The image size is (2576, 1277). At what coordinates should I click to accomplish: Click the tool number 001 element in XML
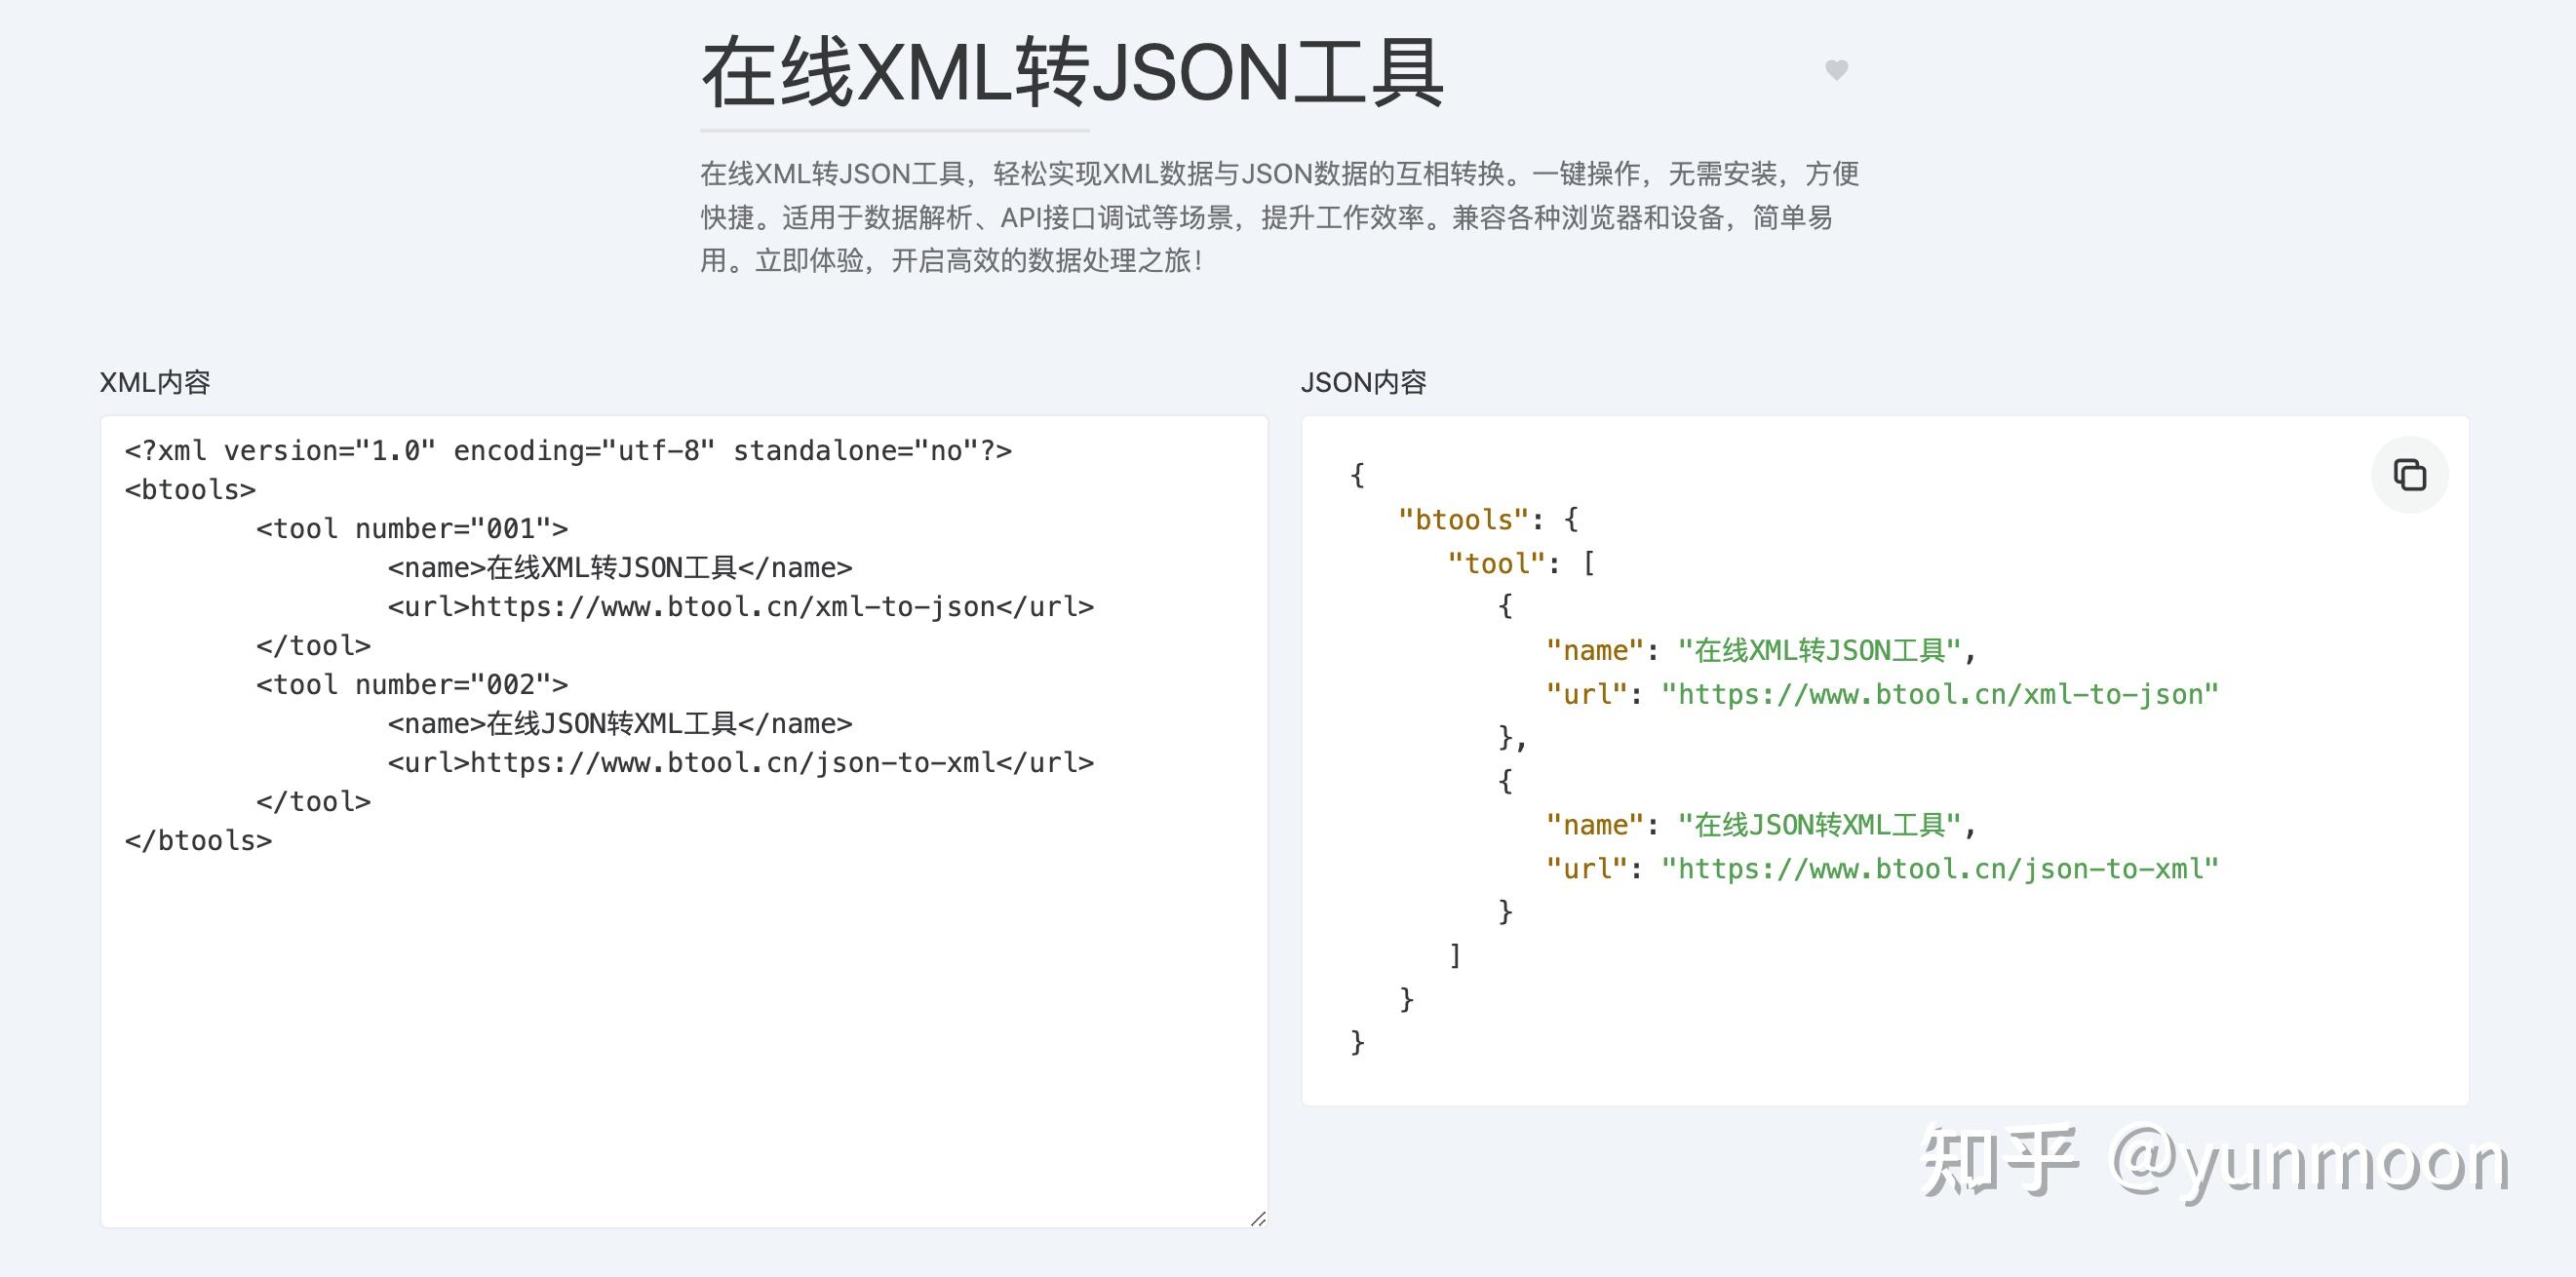point(412,528)
